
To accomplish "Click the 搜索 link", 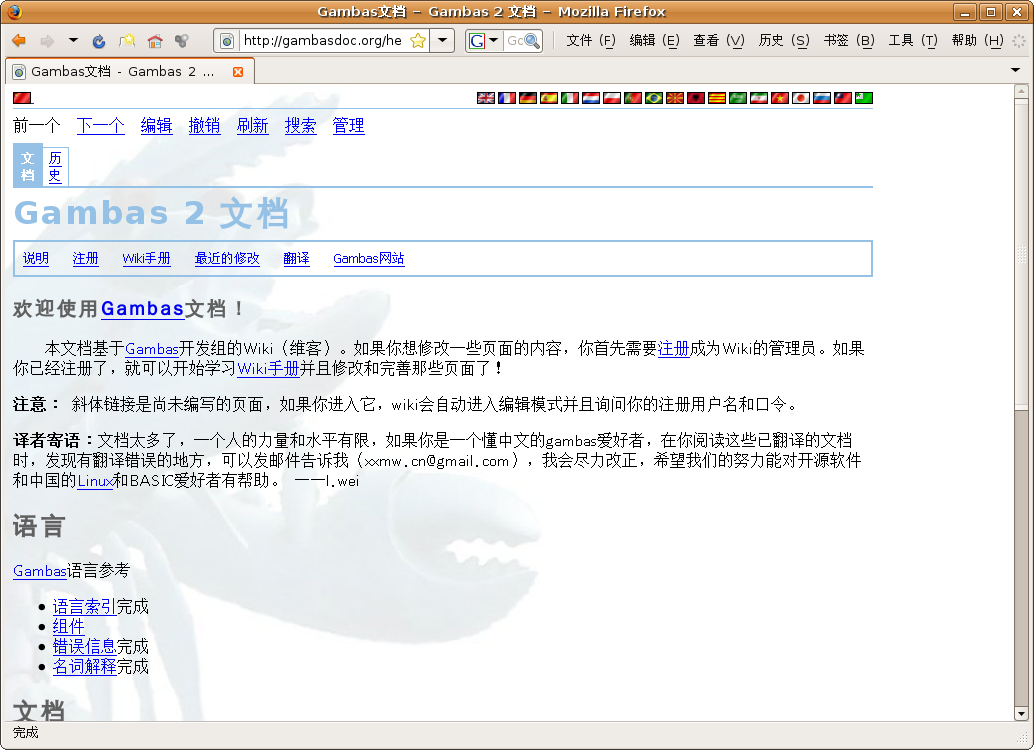I will click(301, 125).
